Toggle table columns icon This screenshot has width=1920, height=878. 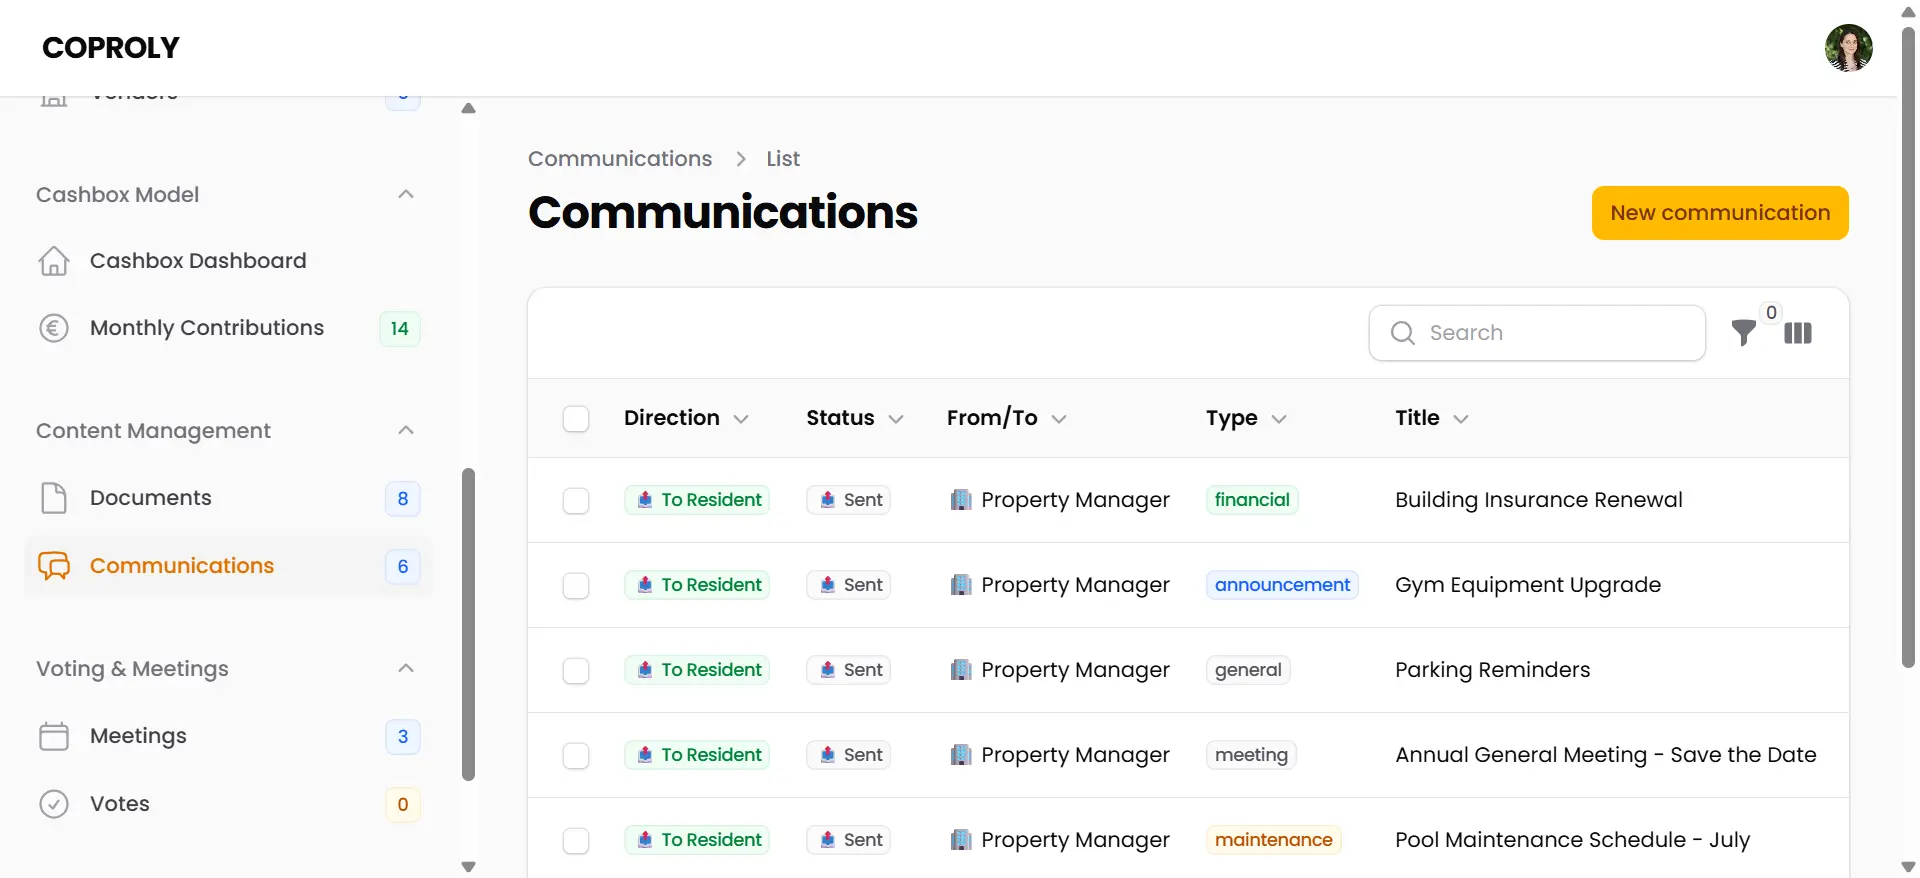click(x=1798, y=333)
